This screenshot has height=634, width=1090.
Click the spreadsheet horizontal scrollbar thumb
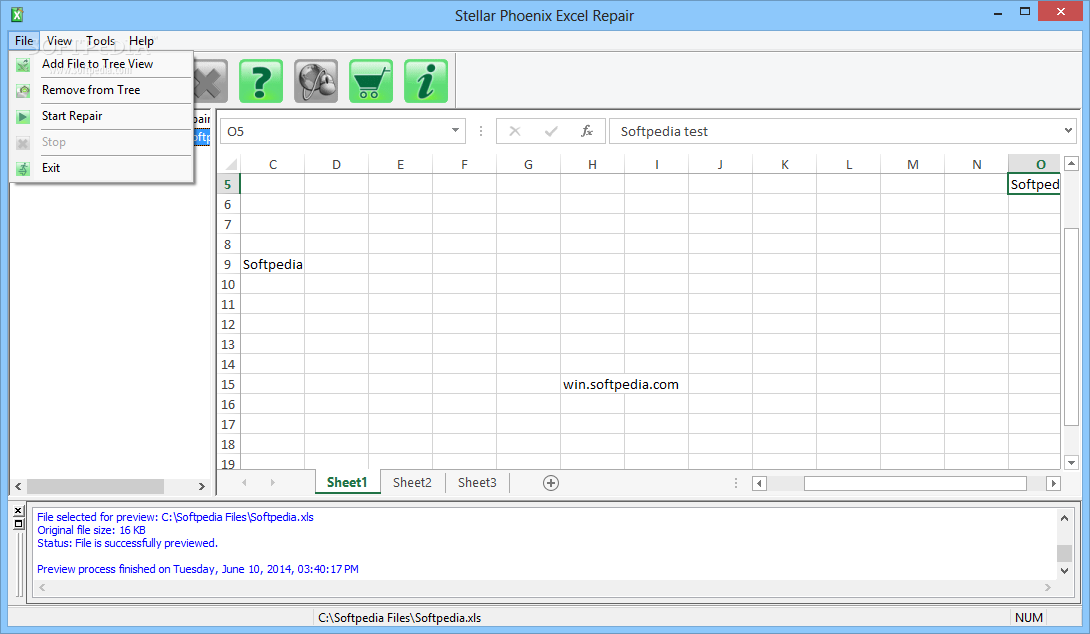tap(915, 483)
